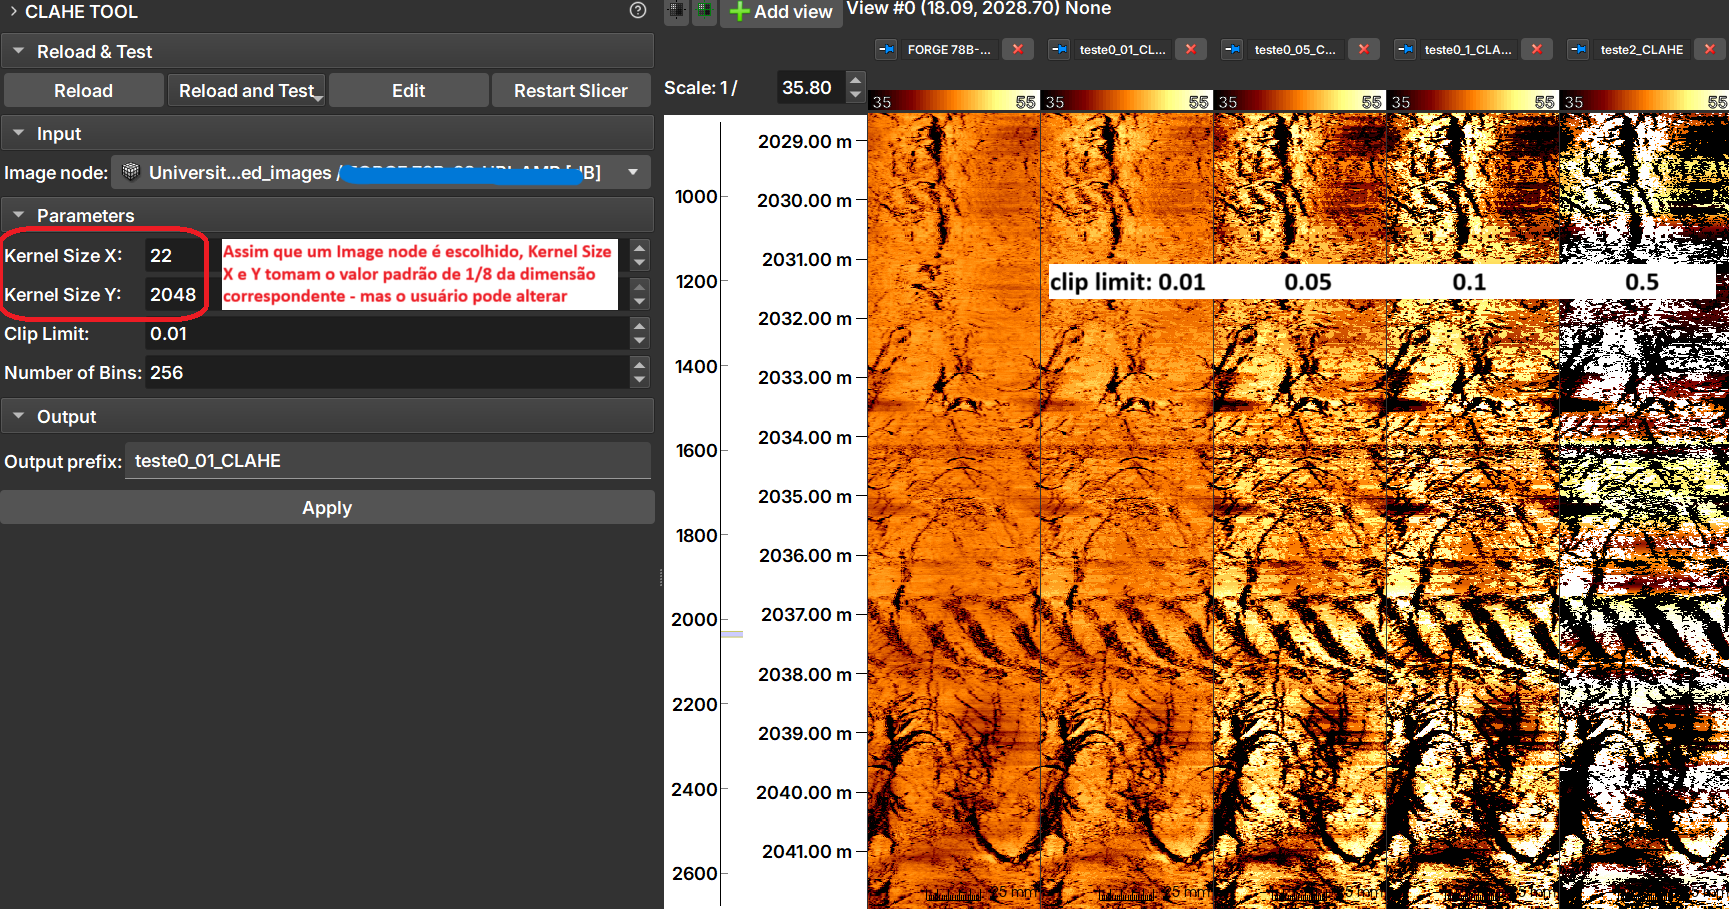Open the CLAHE Tool help icon
Viewport: 1729px width, 909px height.
point(638,11)
